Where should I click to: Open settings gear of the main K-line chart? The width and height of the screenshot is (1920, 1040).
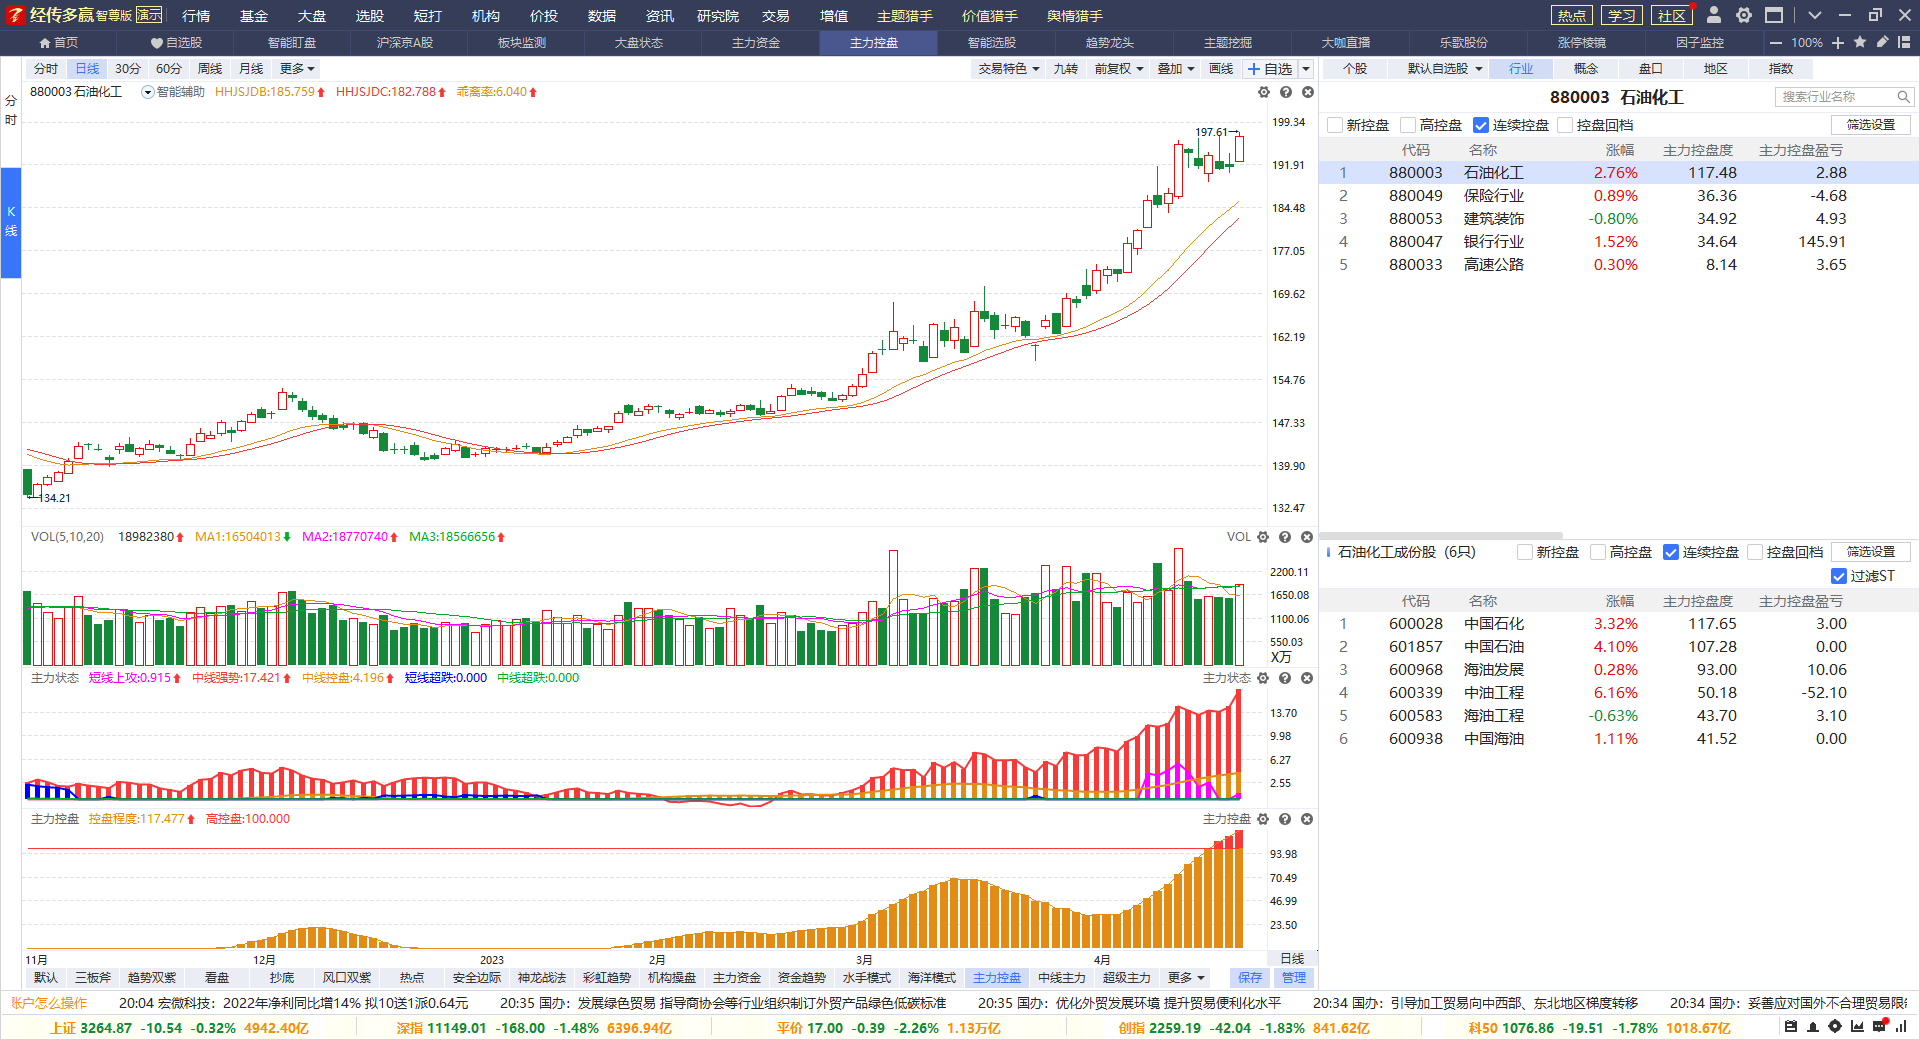coord(1264,92)
